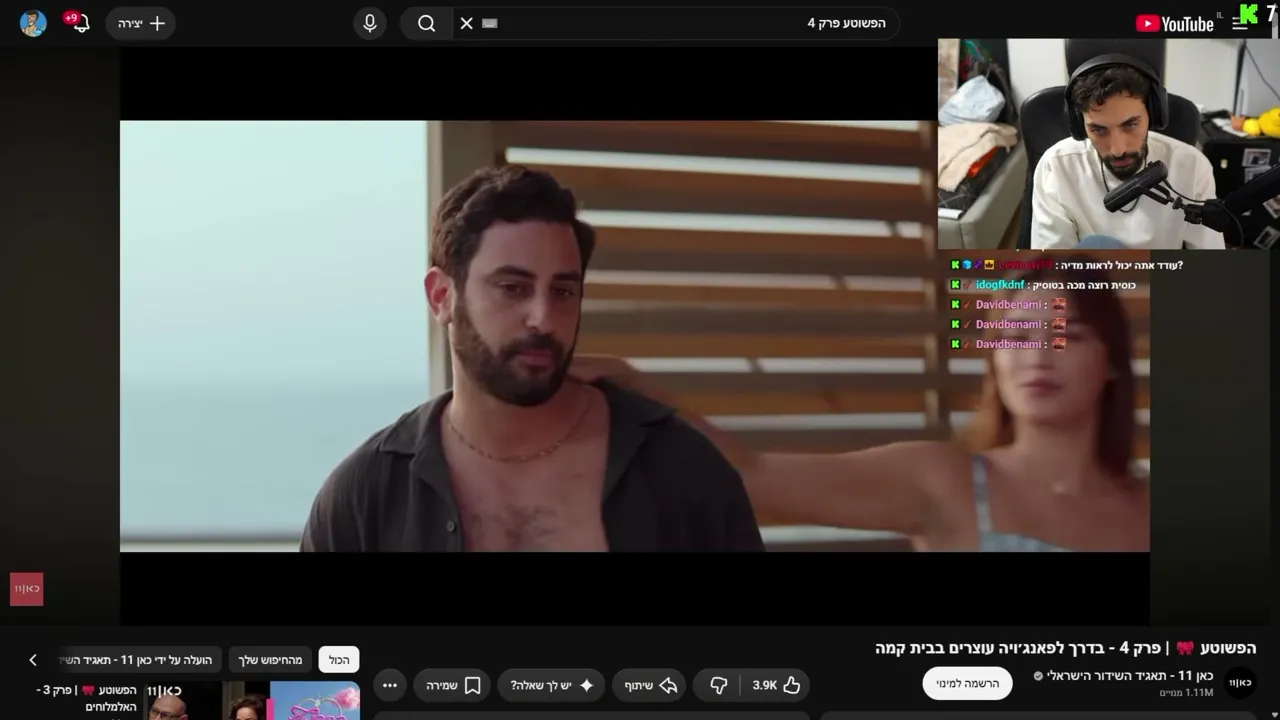Open the כאן 11 channel avatar
The width and height of the screenshot is (1280, 720).
pyautogui.click(x=1240, y=683)
